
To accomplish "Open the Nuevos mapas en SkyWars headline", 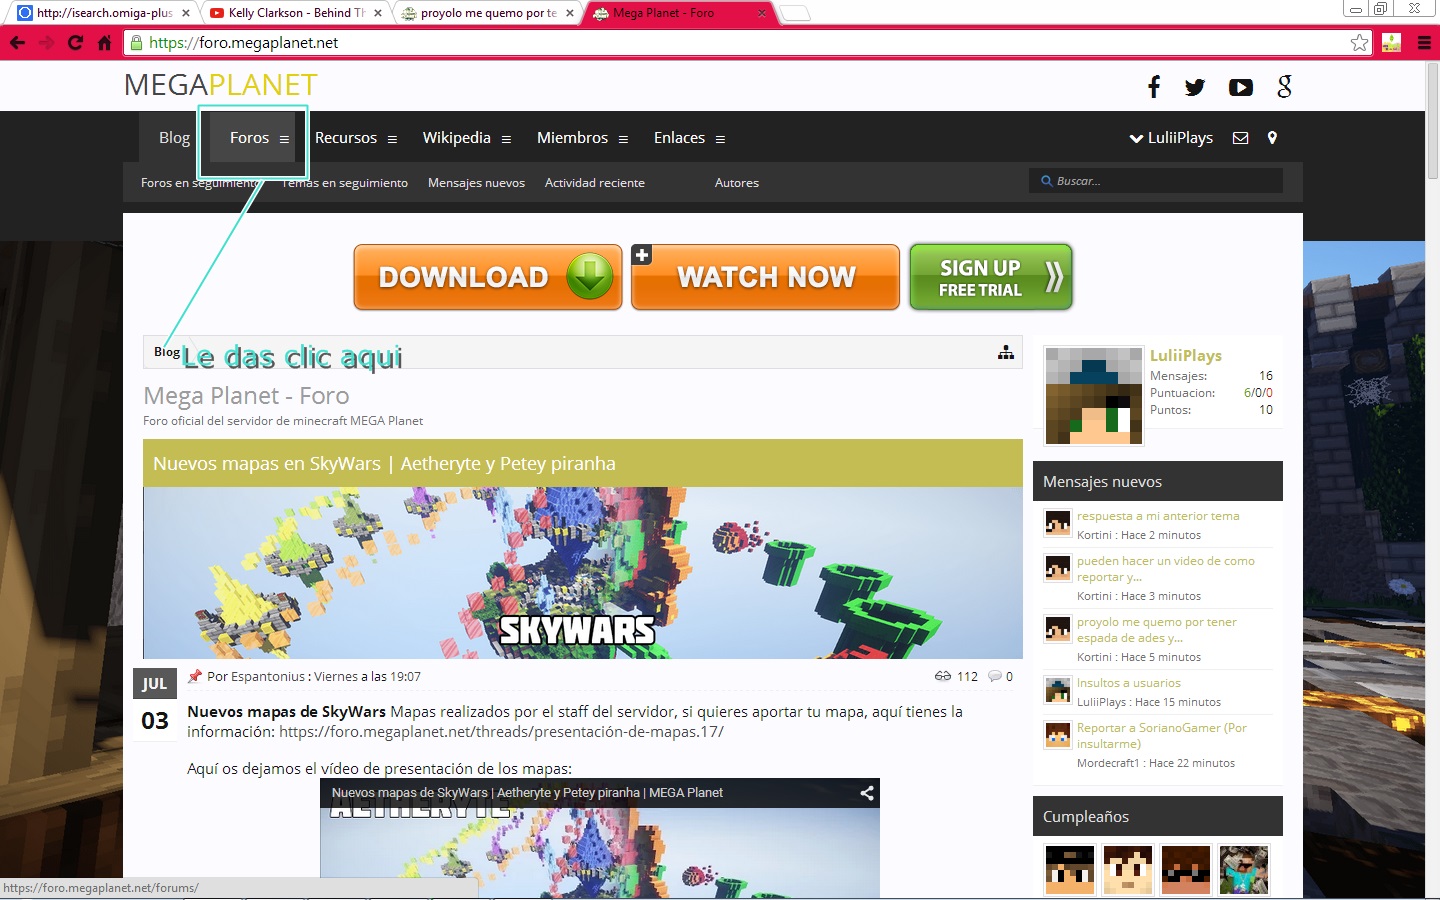I will (384, 464).
